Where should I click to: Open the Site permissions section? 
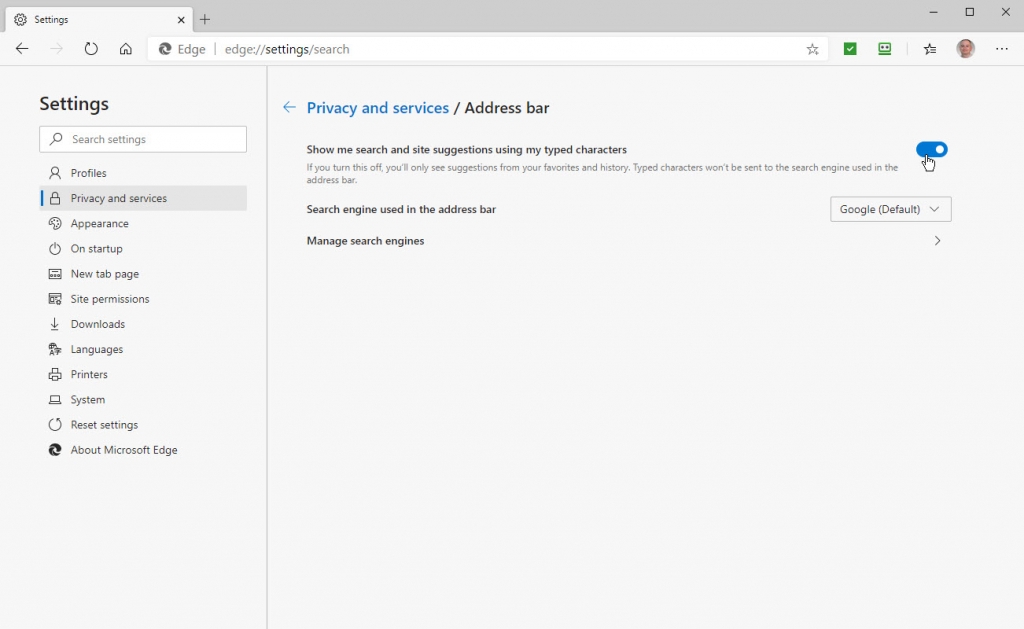coord(109,298)
